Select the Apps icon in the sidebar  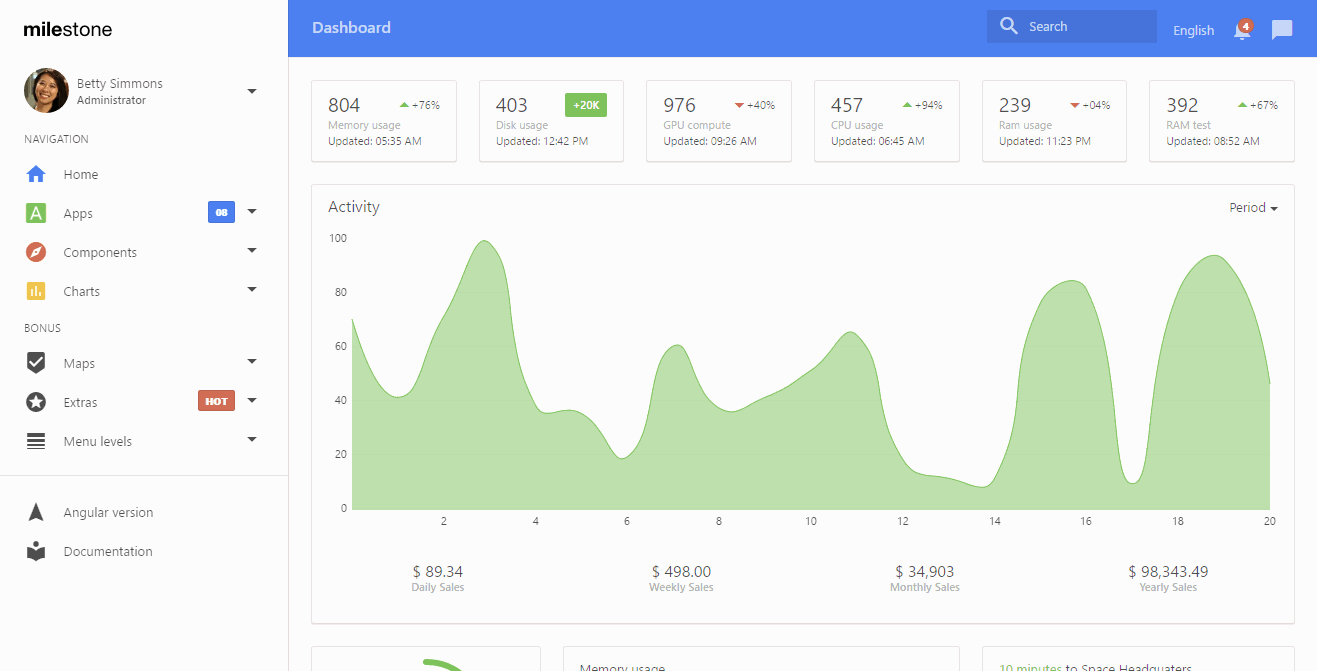point(35,213)
